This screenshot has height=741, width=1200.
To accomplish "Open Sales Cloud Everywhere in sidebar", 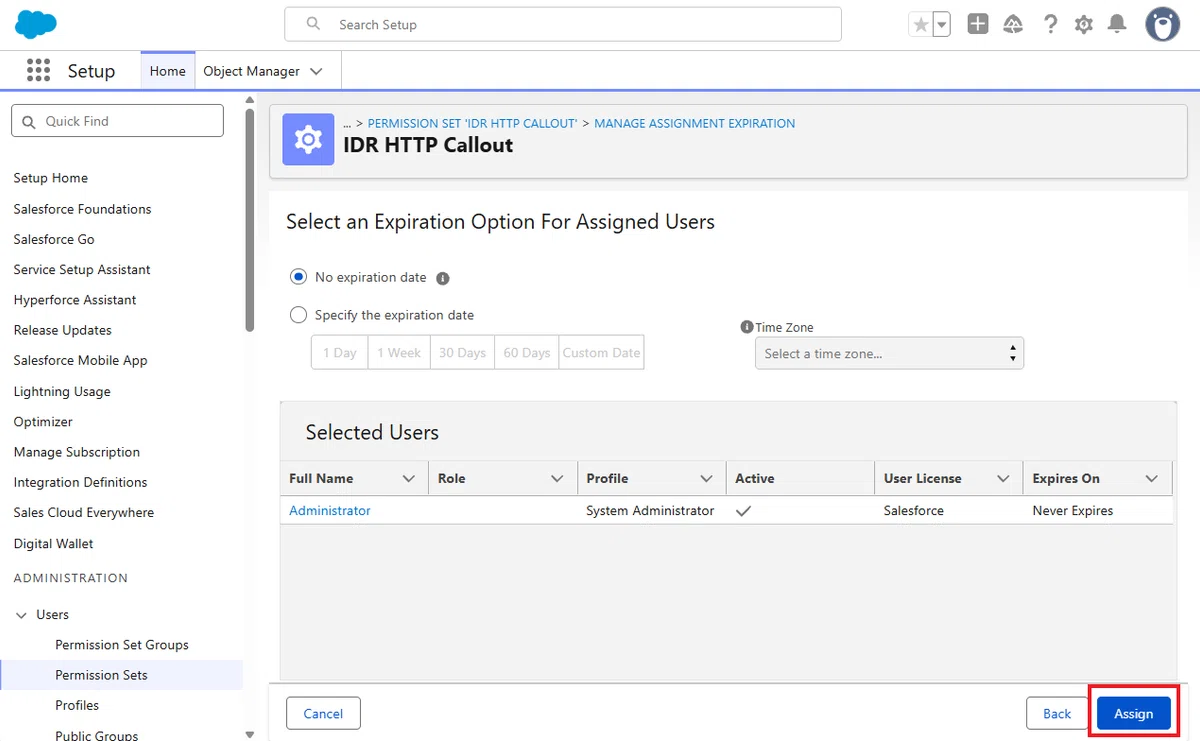I will (x=84, y=513).
